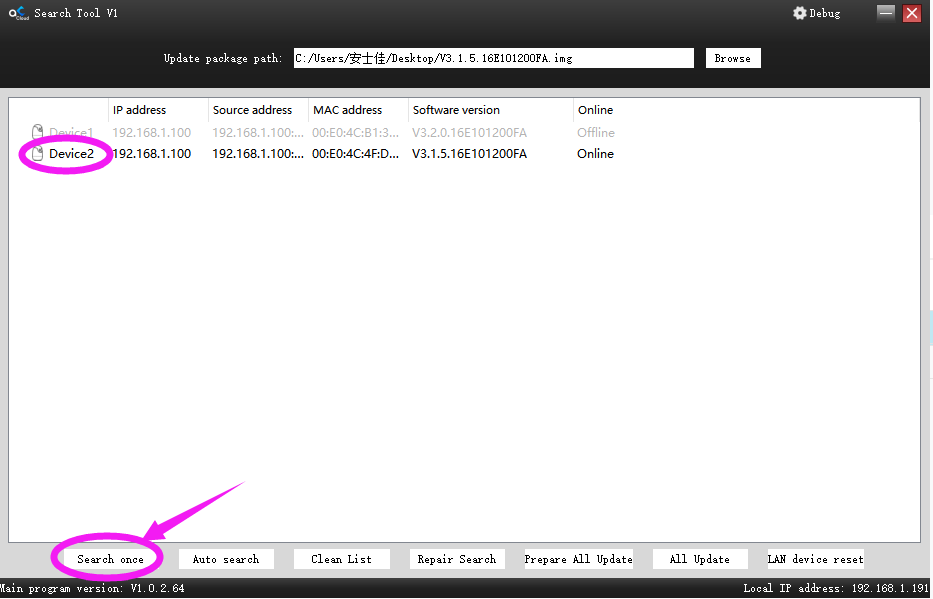Click the Search once button

(110, 559)
